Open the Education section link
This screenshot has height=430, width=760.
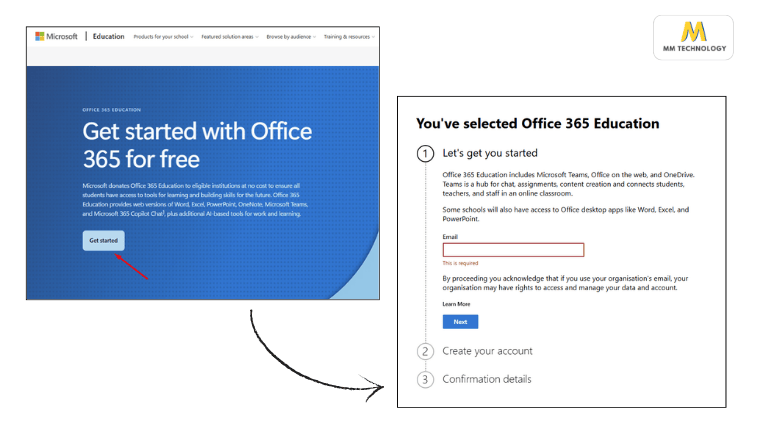click(x=109, y=36)
